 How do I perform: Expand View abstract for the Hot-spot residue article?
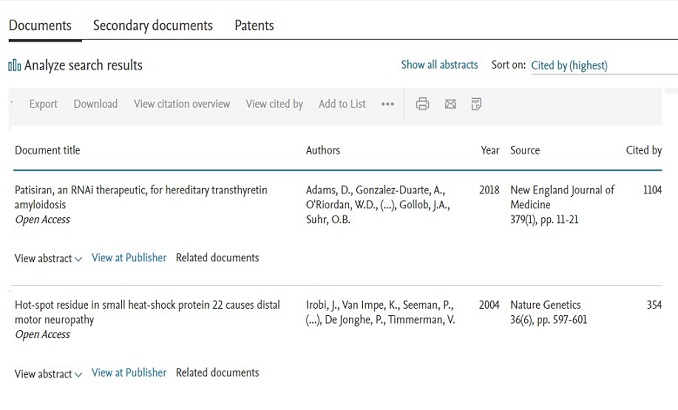point(48,374)
